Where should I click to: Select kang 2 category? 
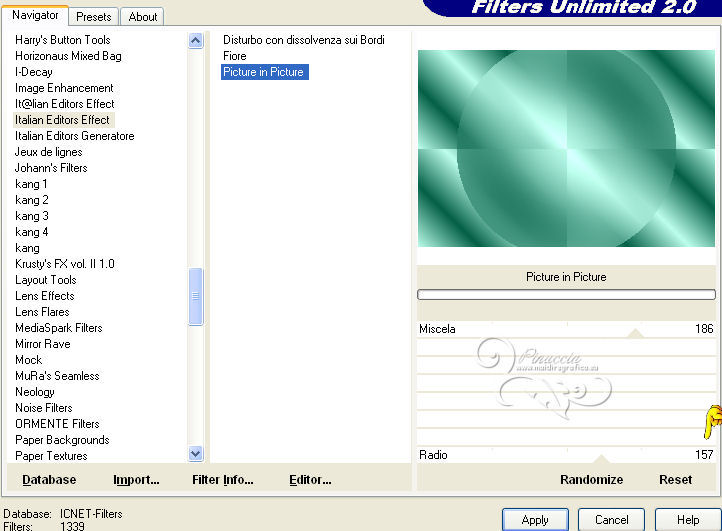[31, 200]
